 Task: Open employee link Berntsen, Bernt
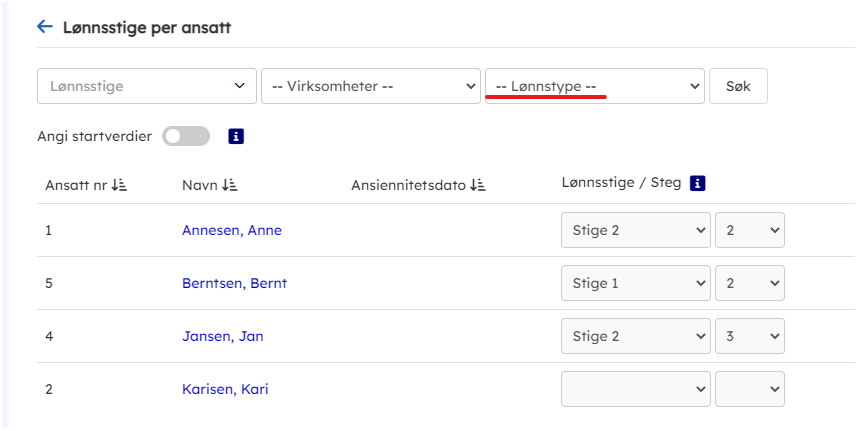point(234,283)
